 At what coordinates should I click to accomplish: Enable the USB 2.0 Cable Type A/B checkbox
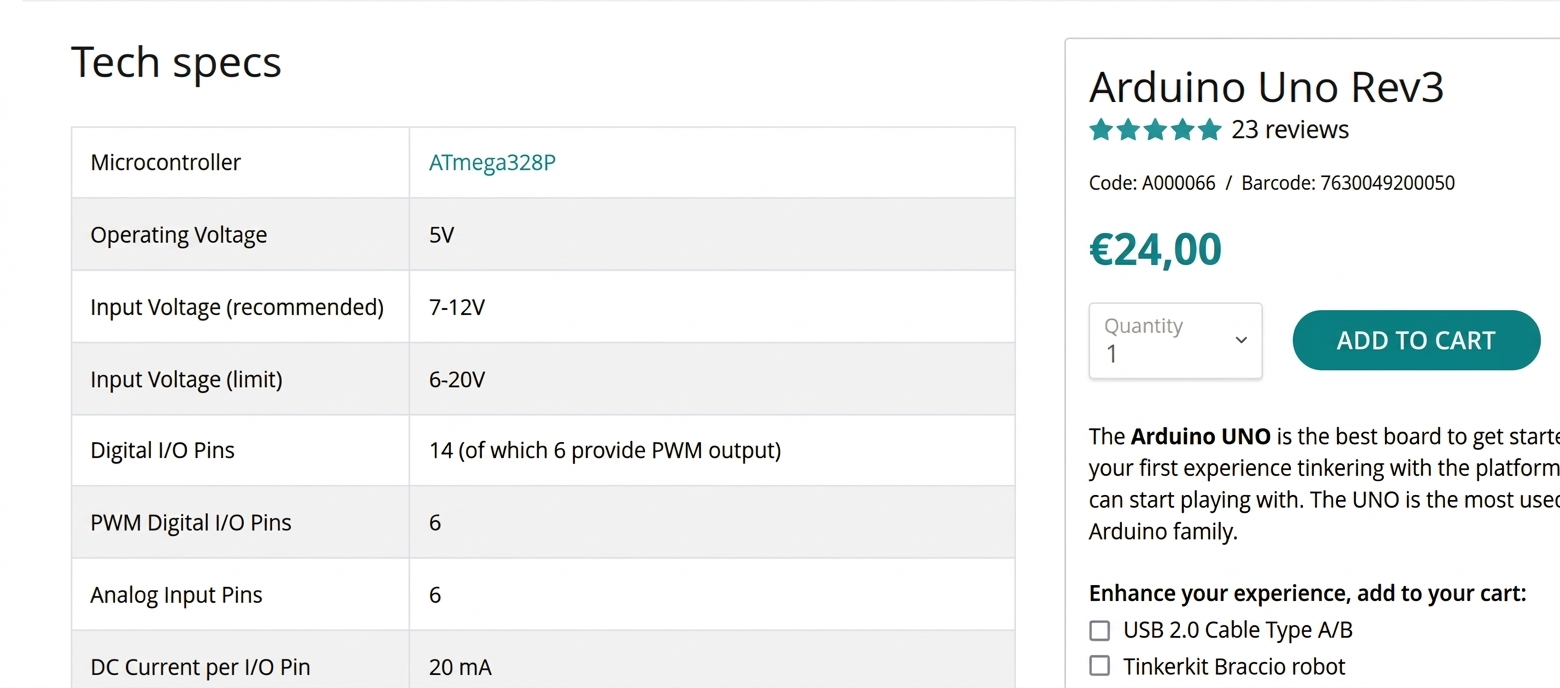[1100, 631]
